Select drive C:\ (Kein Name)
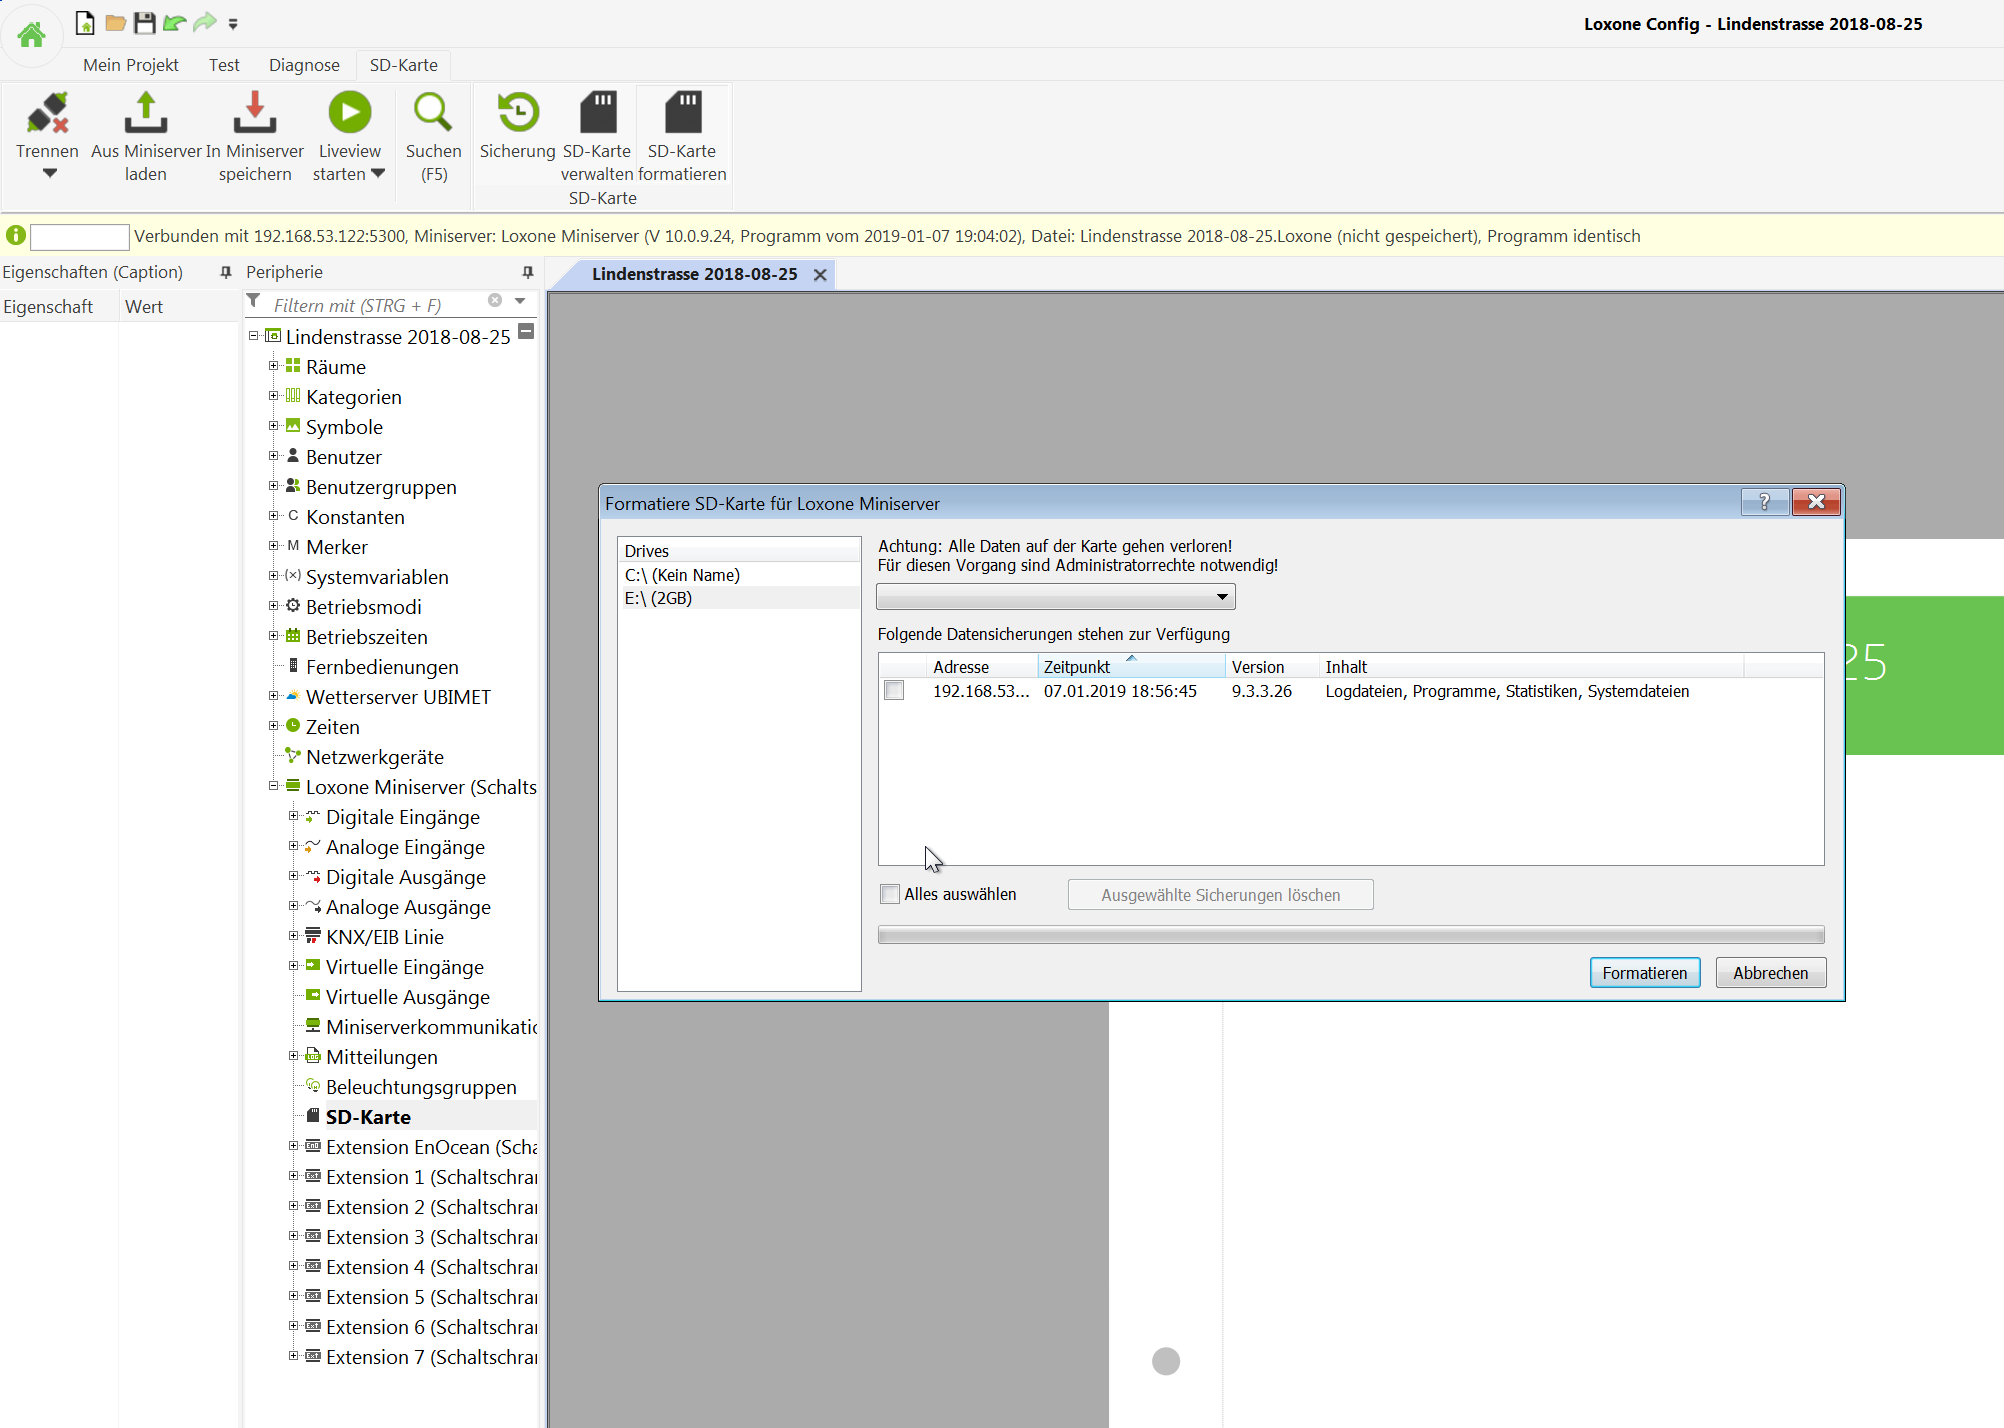 click(x=739, y=575)
